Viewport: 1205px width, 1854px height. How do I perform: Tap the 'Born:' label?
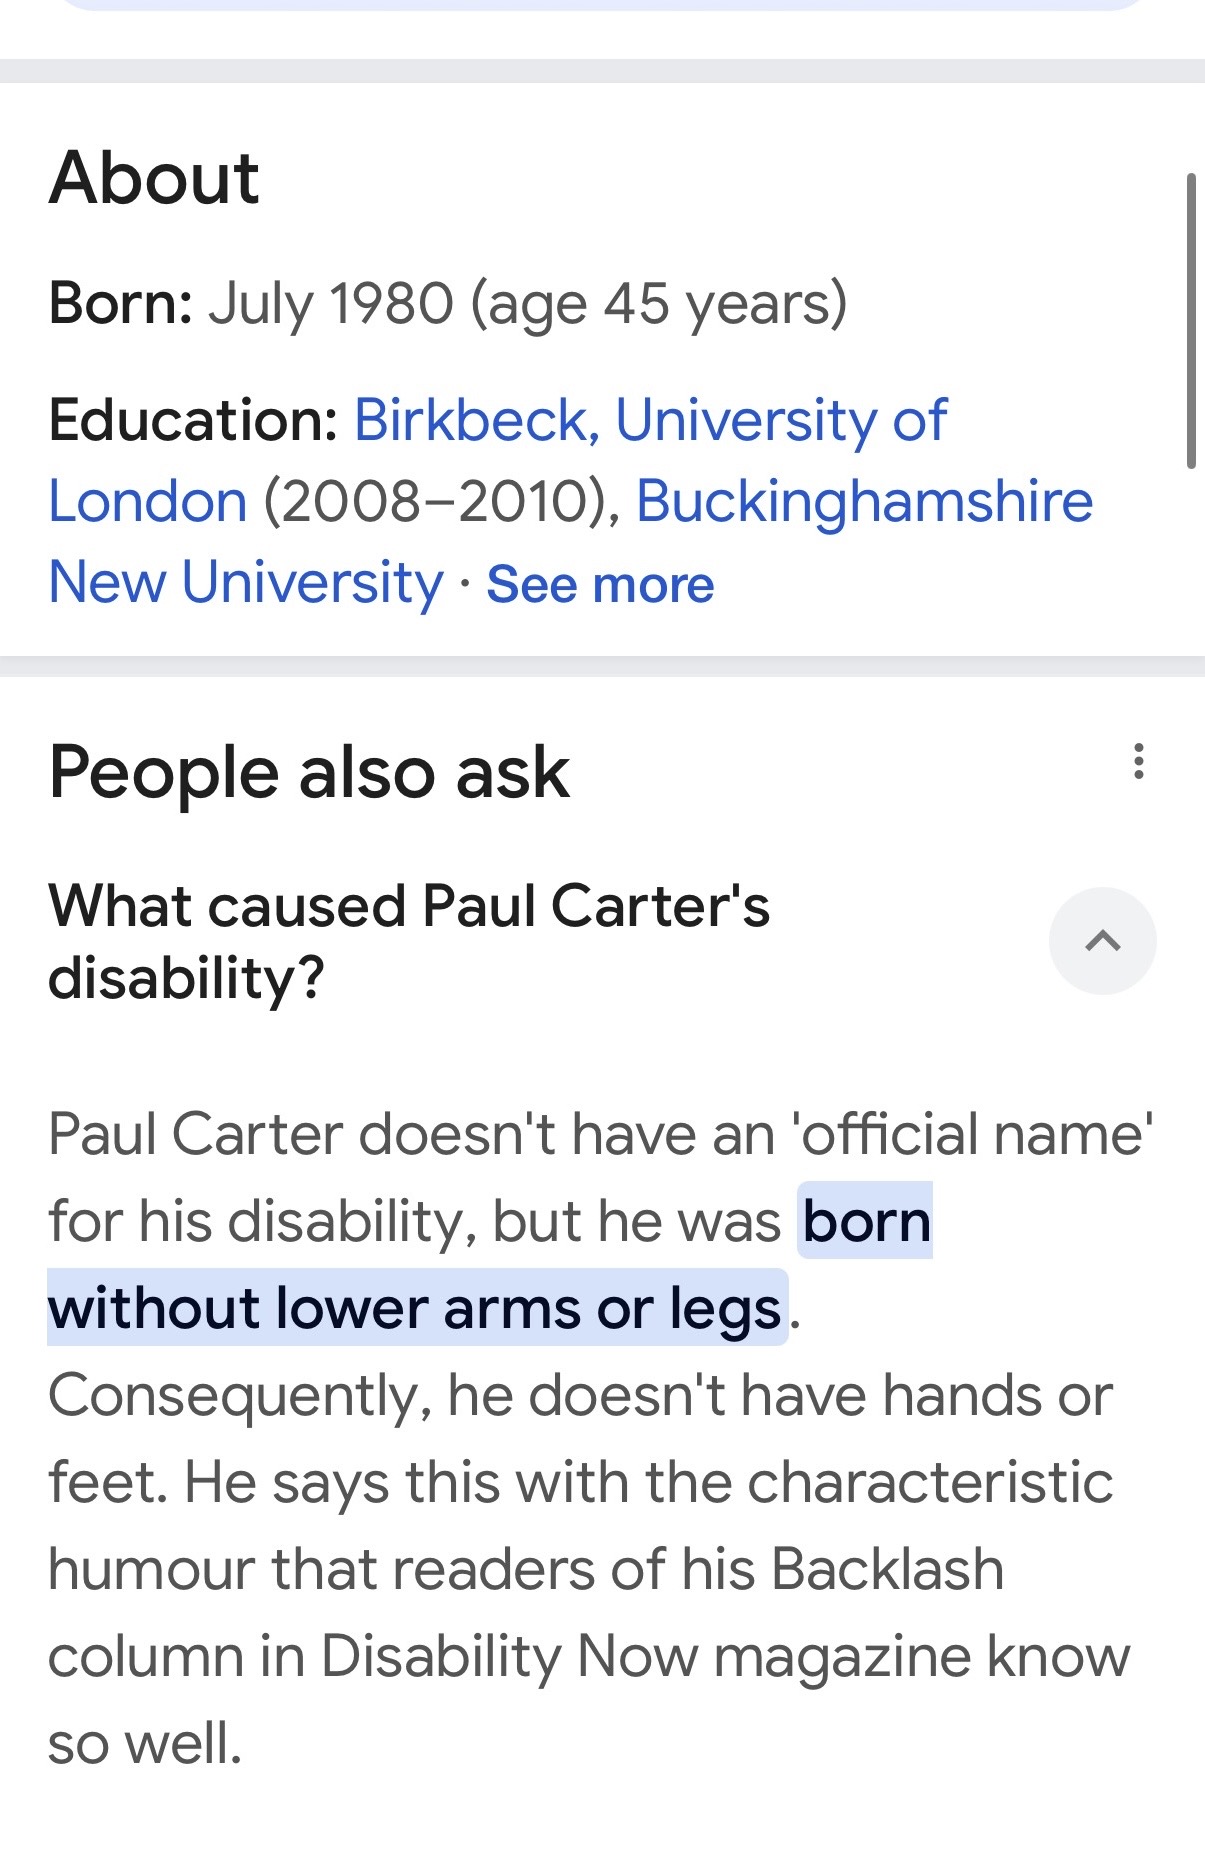pos(121,304)
